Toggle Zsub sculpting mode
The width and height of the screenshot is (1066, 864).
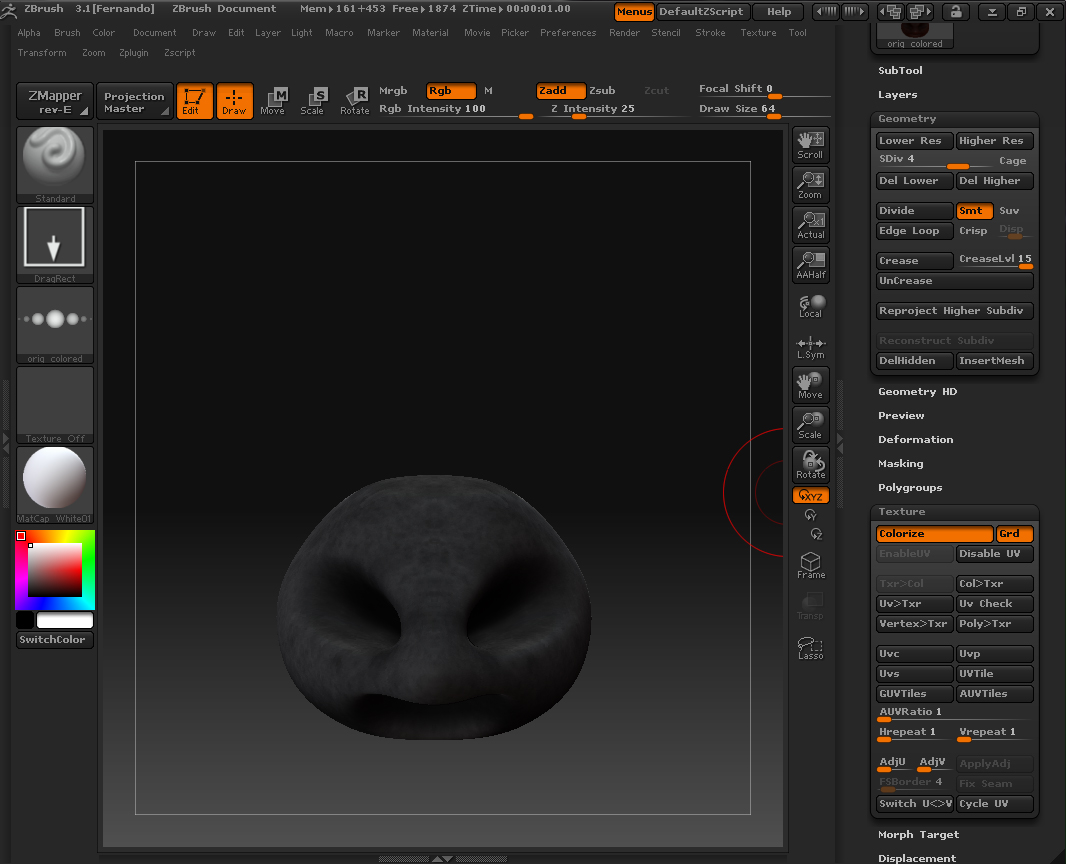click(x=602, y=91)
